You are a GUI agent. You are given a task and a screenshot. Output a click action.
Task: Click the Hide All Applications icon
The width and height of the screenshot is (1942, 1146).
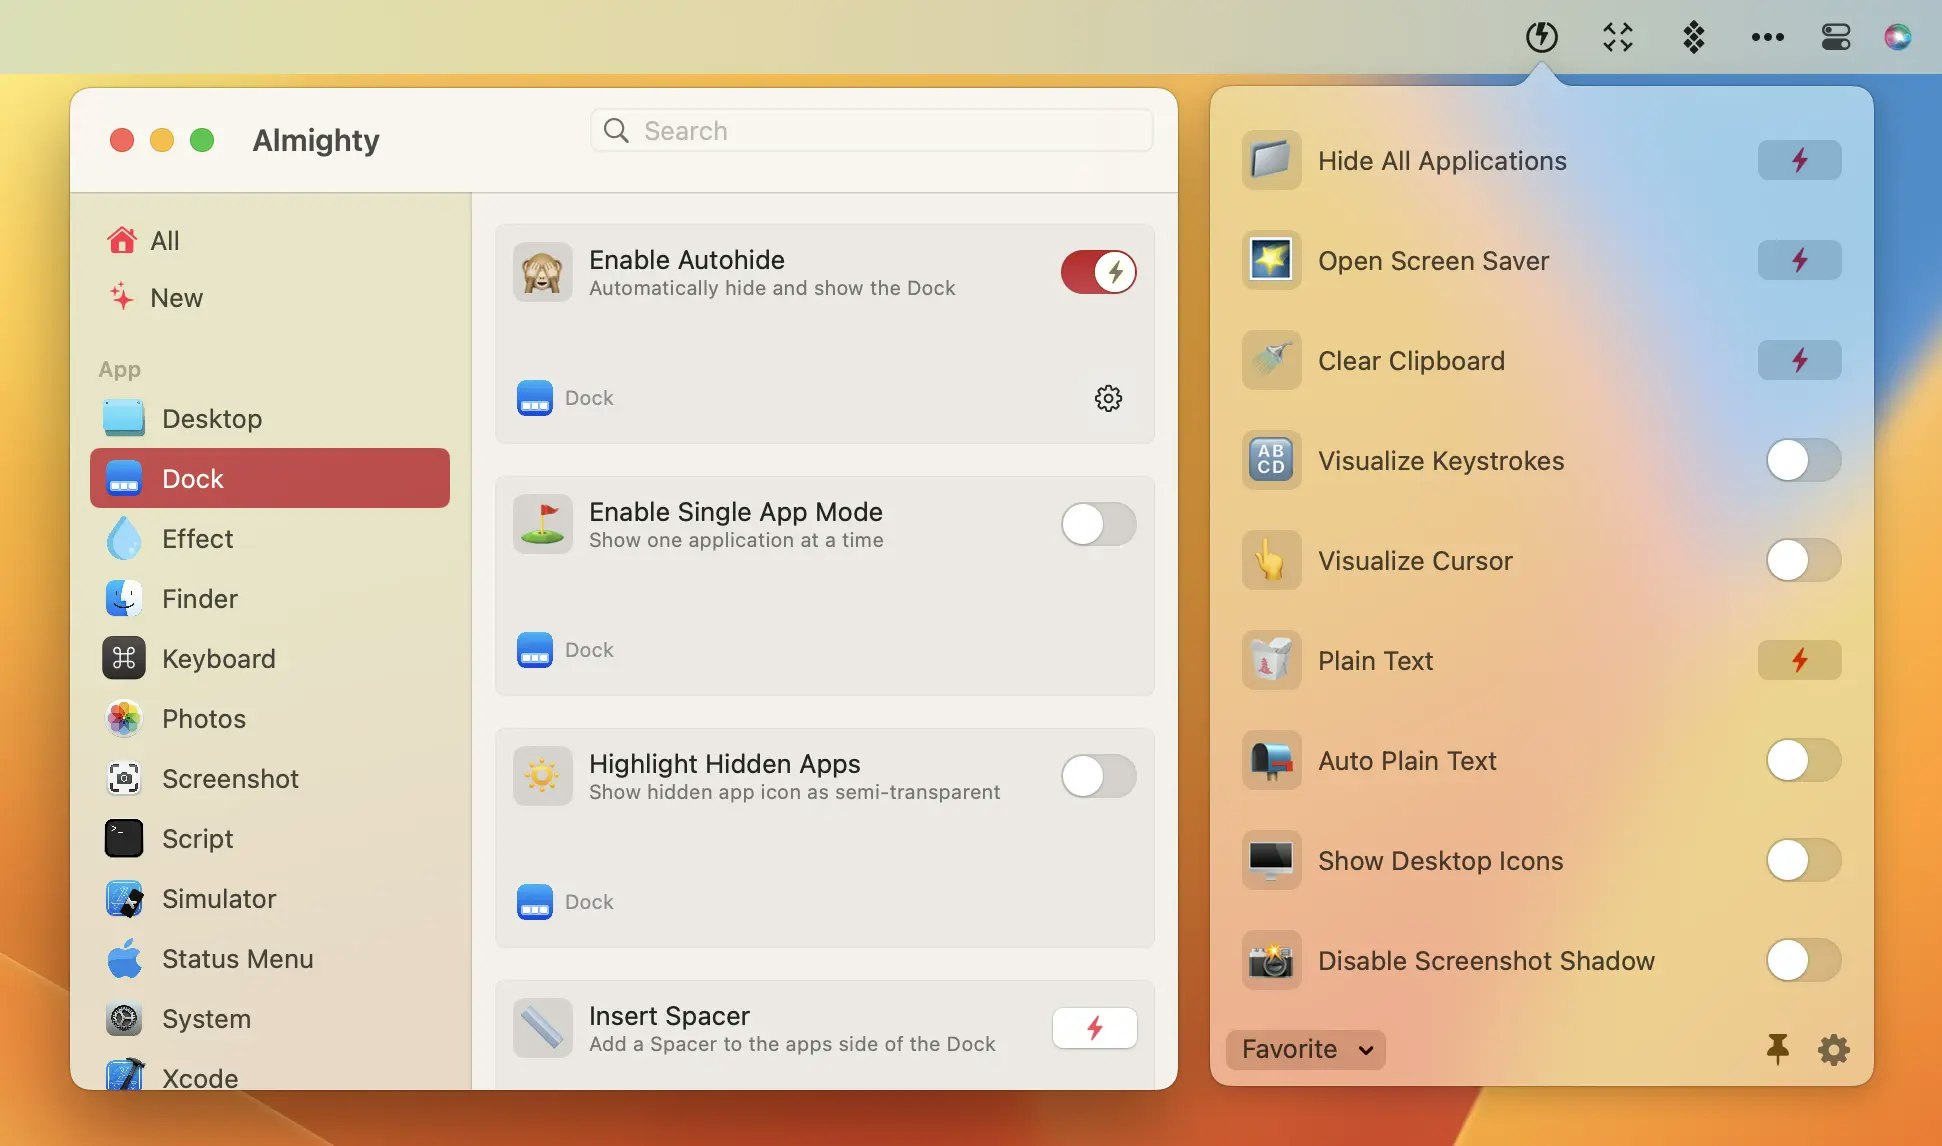1271,160
